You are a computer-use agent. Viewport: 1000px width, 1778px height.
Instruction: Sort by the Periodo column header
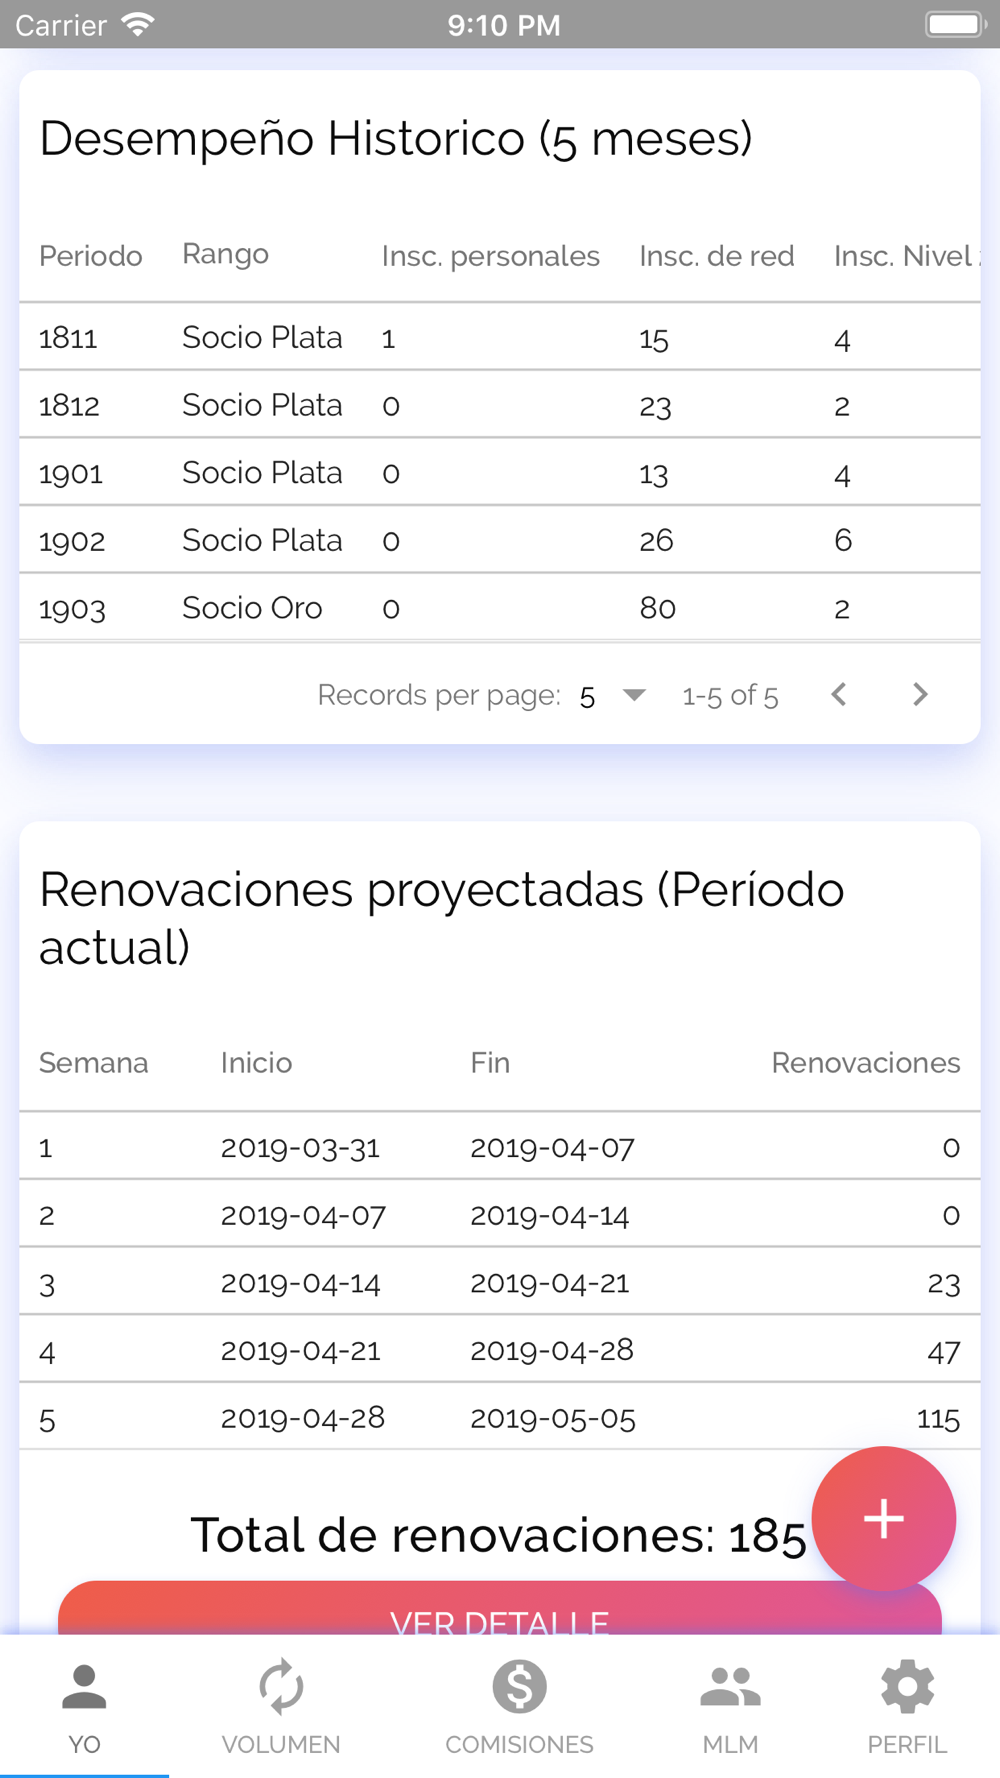tap(90, 257)
